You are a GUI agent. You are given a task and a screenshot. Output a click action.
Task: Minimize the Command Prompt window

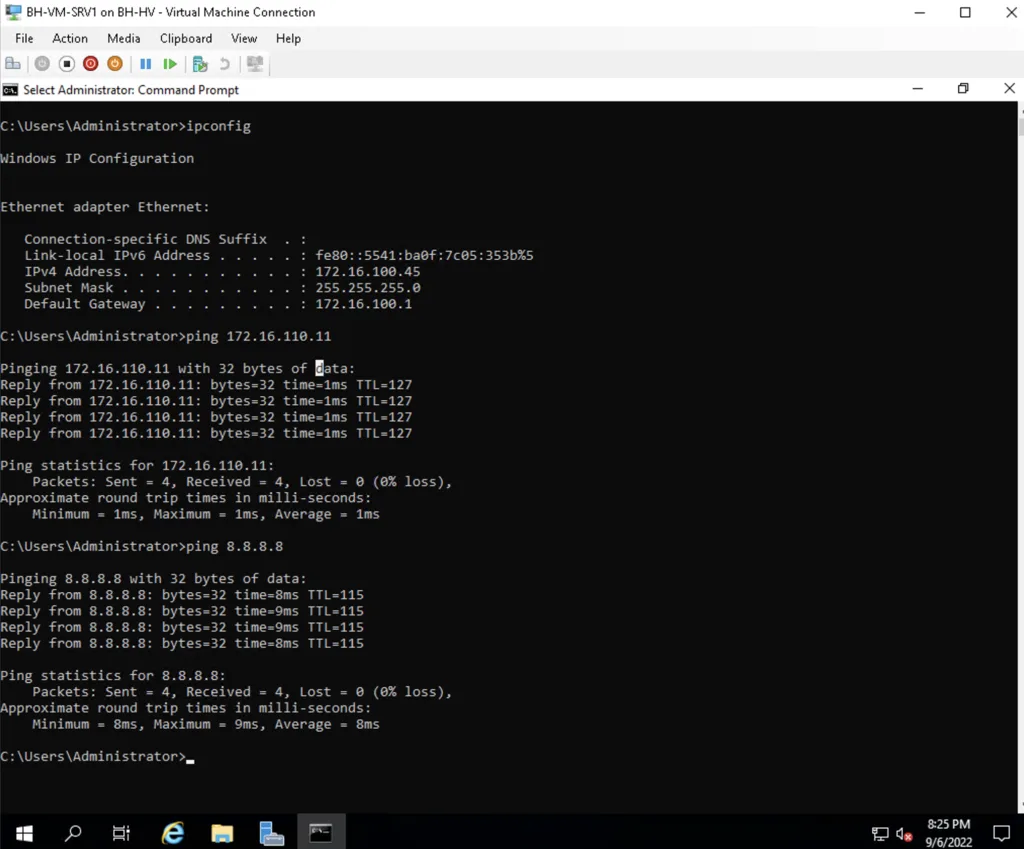click(918, 89)
